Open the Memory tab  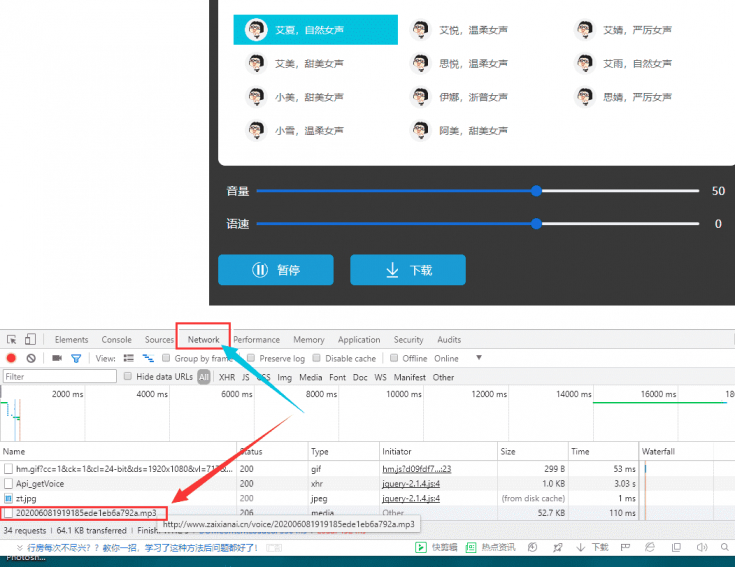pyautogui.click(x=308, y=340)
